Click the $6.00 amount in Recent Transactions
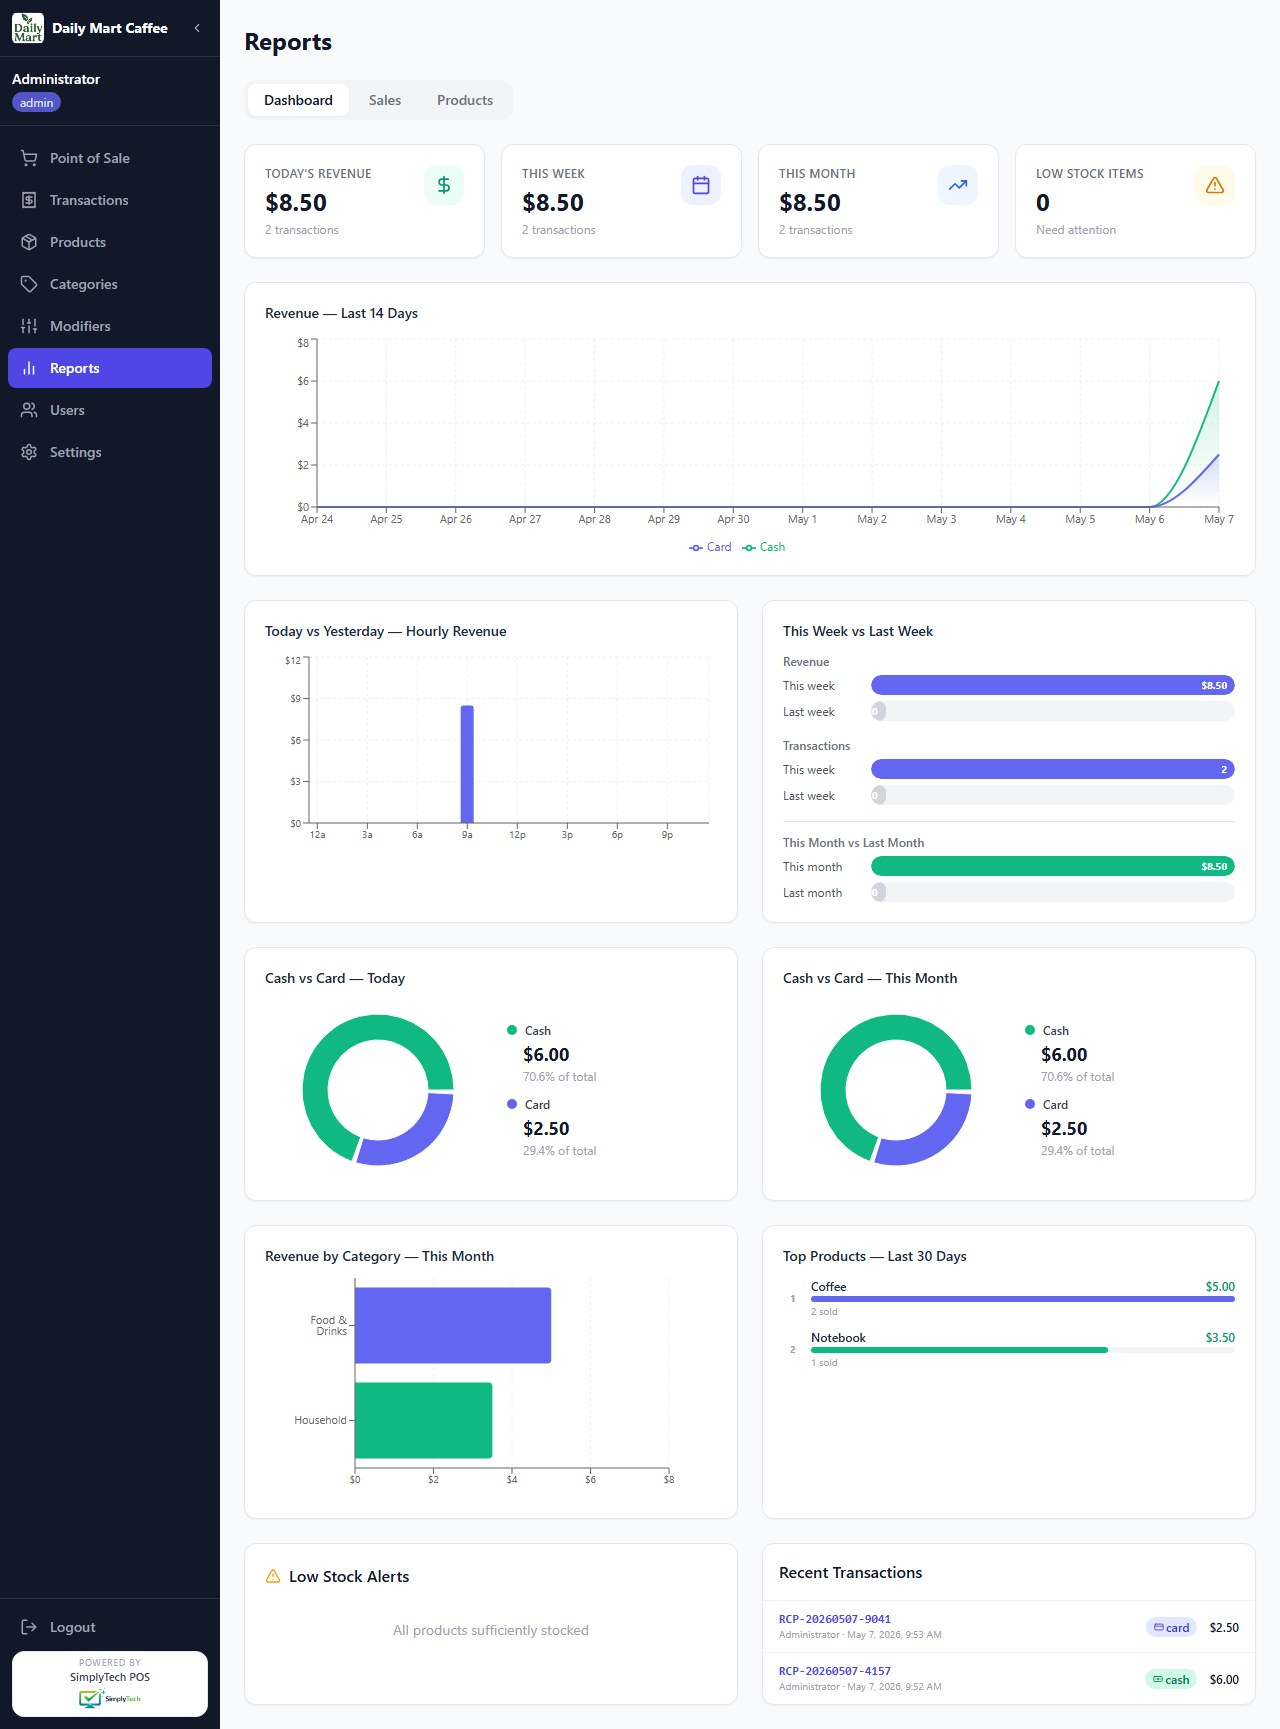This screenshot has height=1729, width=1280. [x=1224, y=1680]
